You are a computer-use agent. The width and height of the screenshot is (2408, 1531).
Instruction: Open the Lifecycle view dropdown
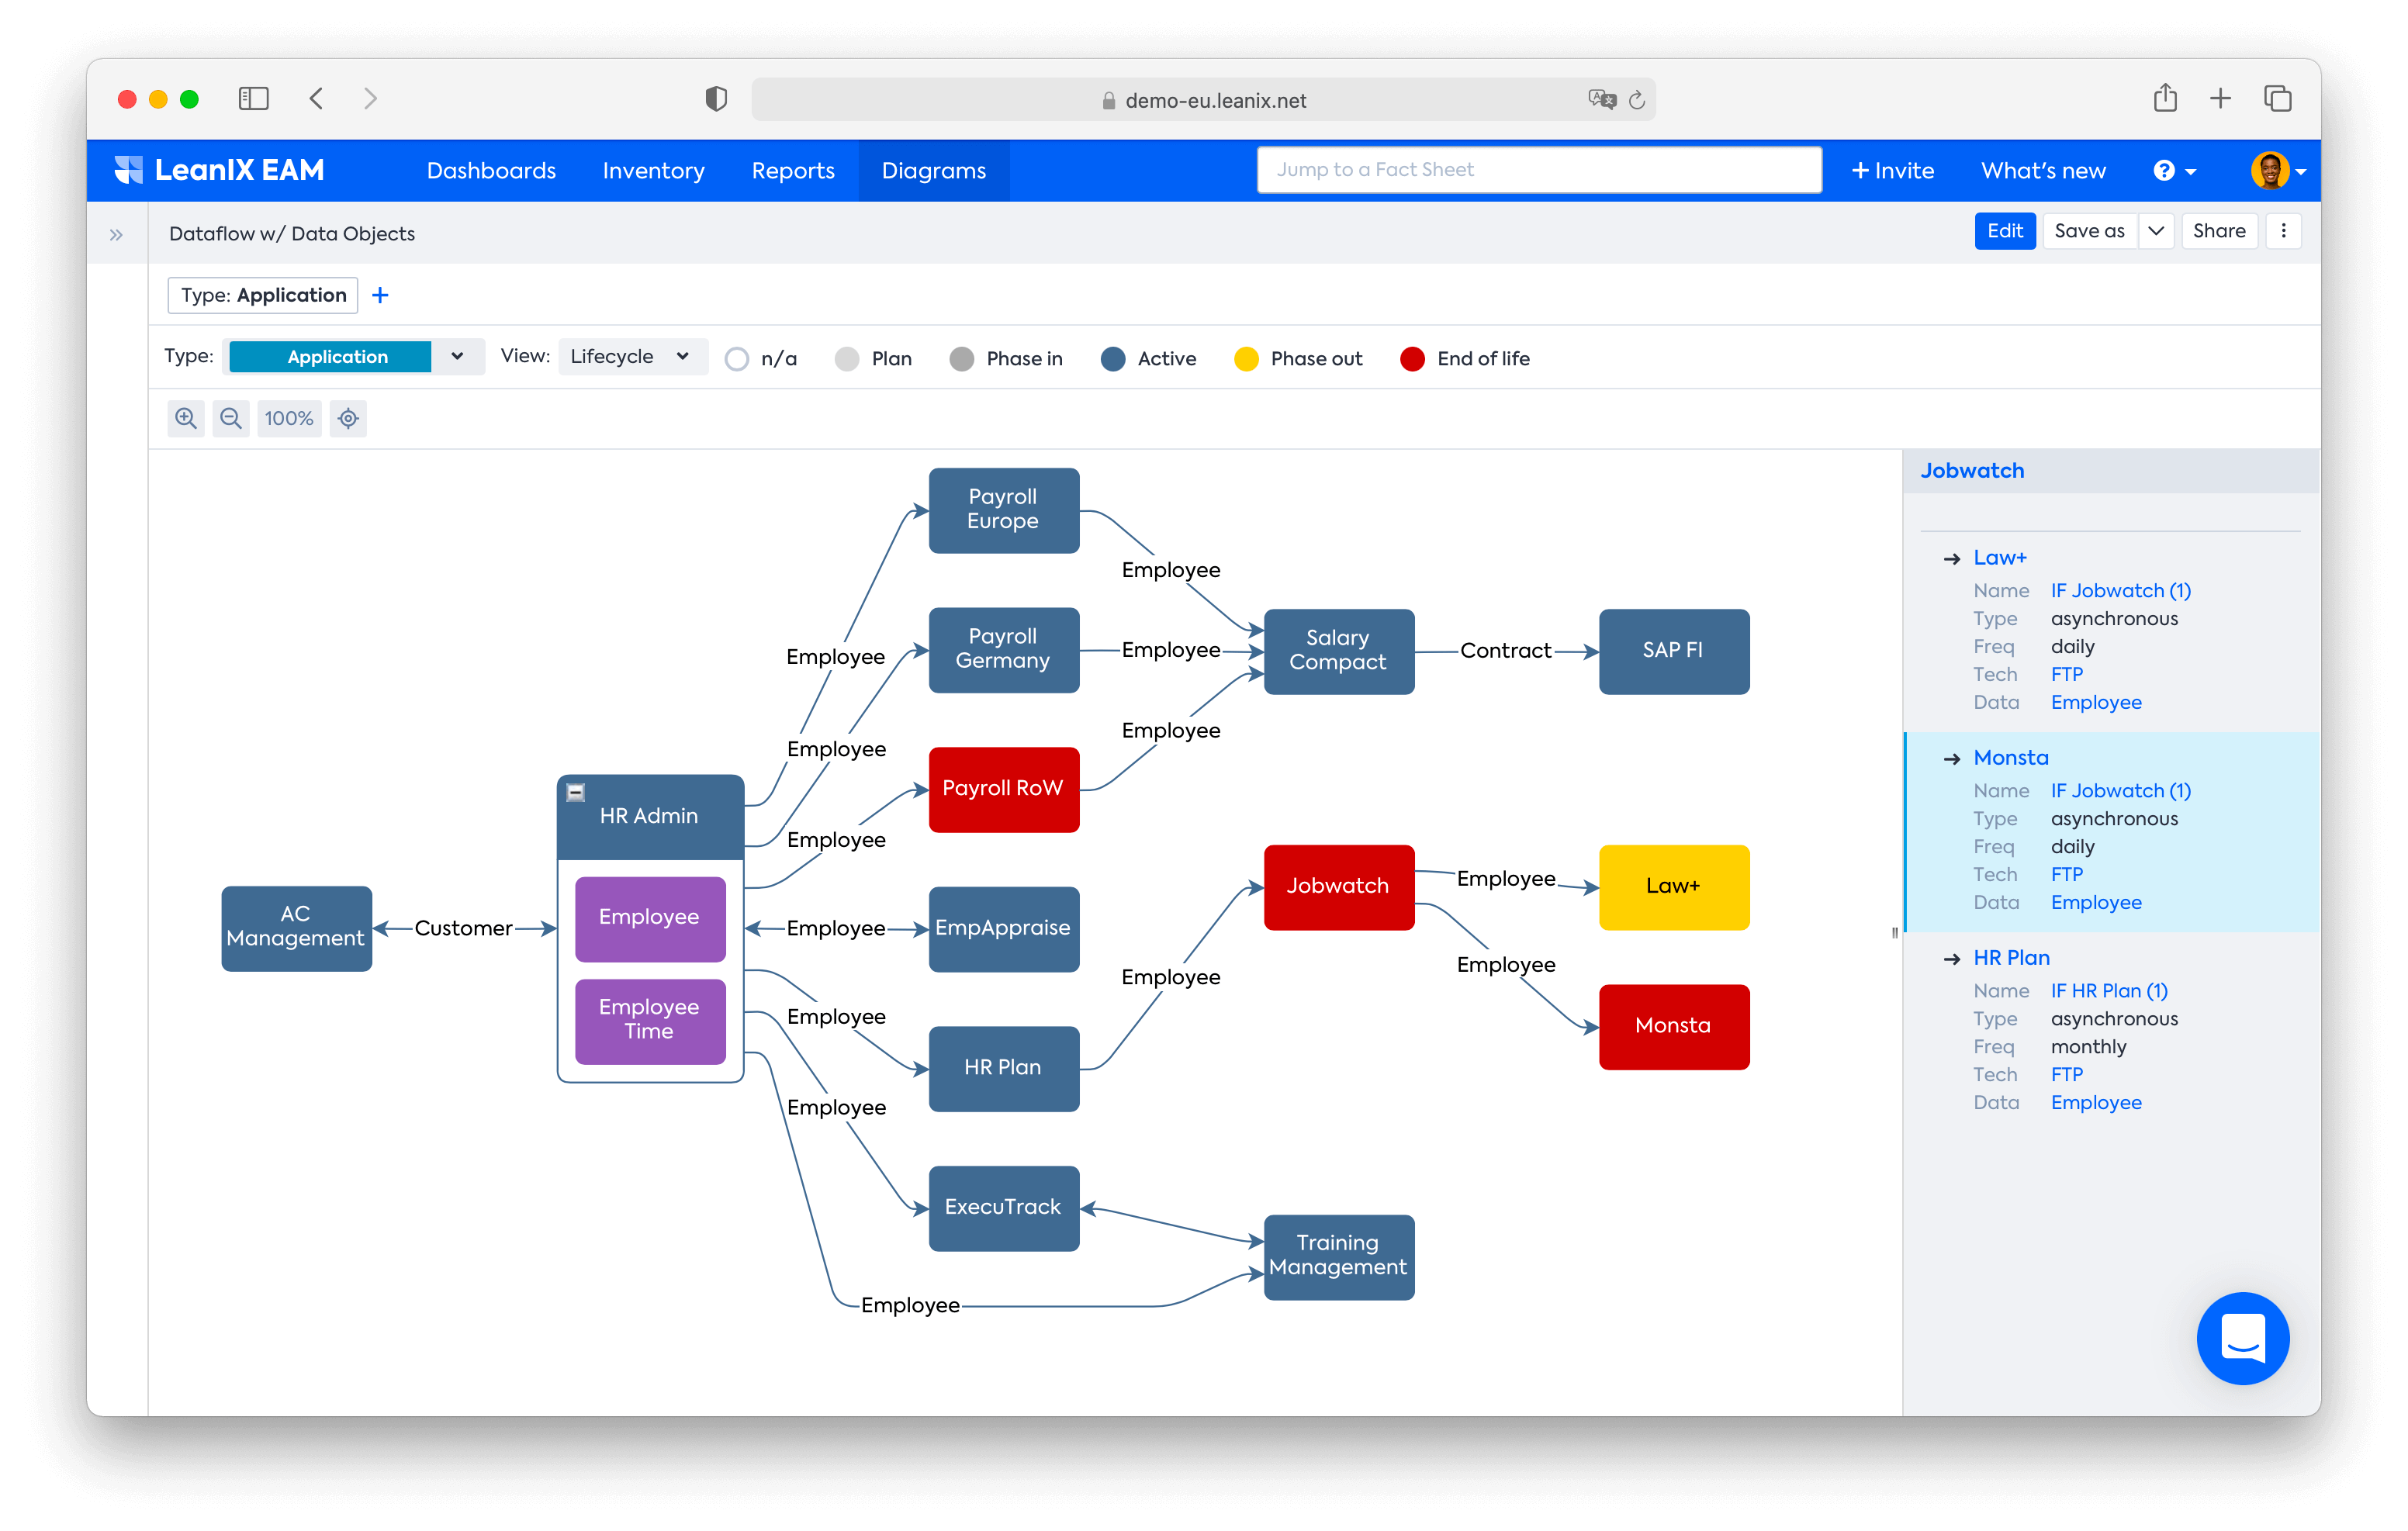pos(632,356)
